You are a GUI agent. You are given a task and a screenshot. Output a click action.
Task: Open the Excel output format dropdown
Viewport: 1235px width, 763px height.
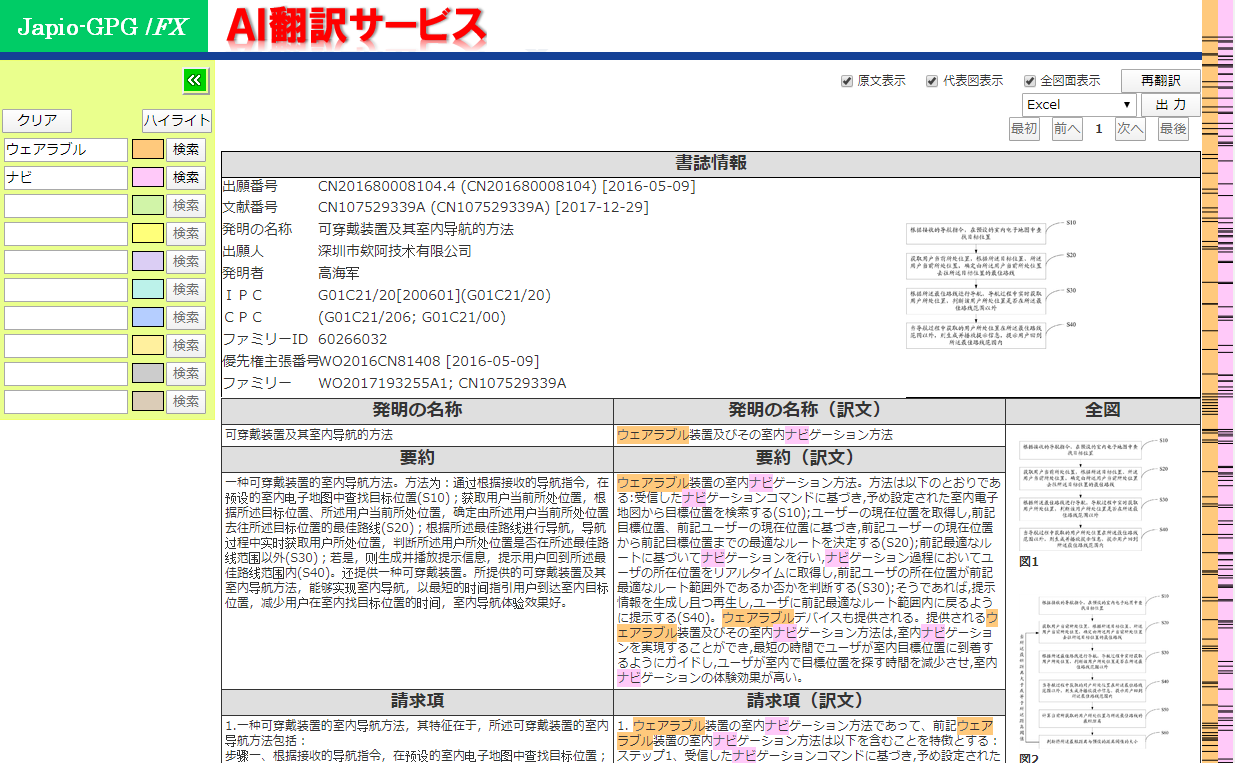pyautogui.click(x=1078, y=105)
